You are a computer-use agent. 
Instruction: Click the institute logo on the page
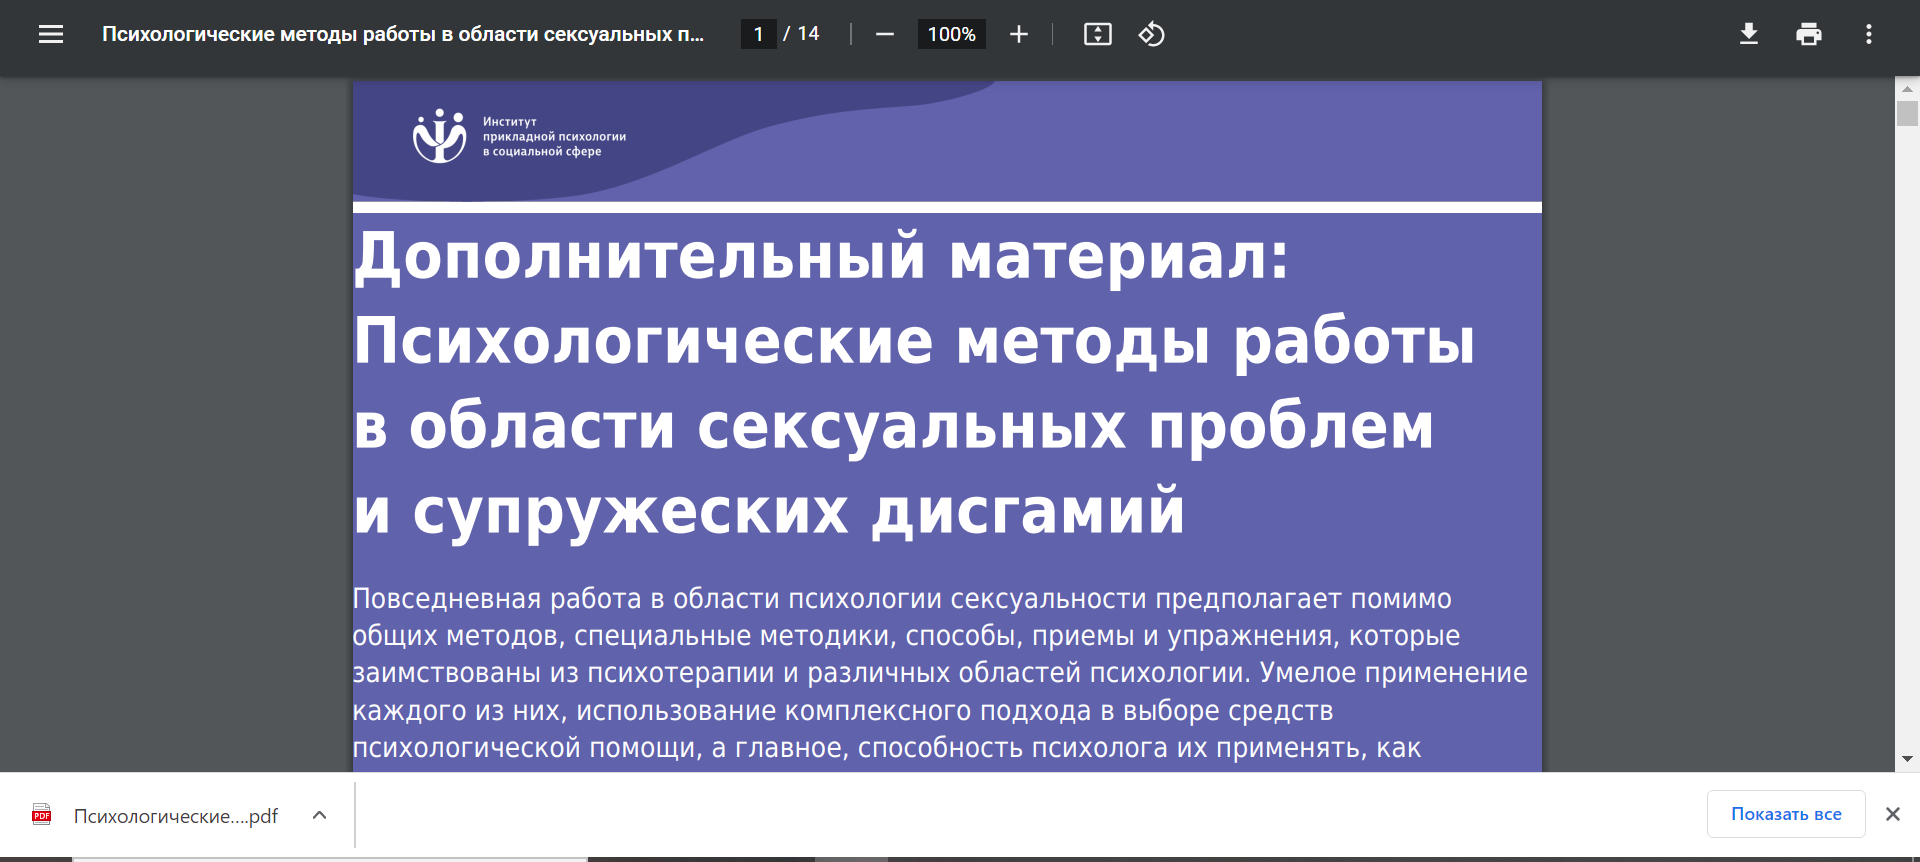coord(440,136)
